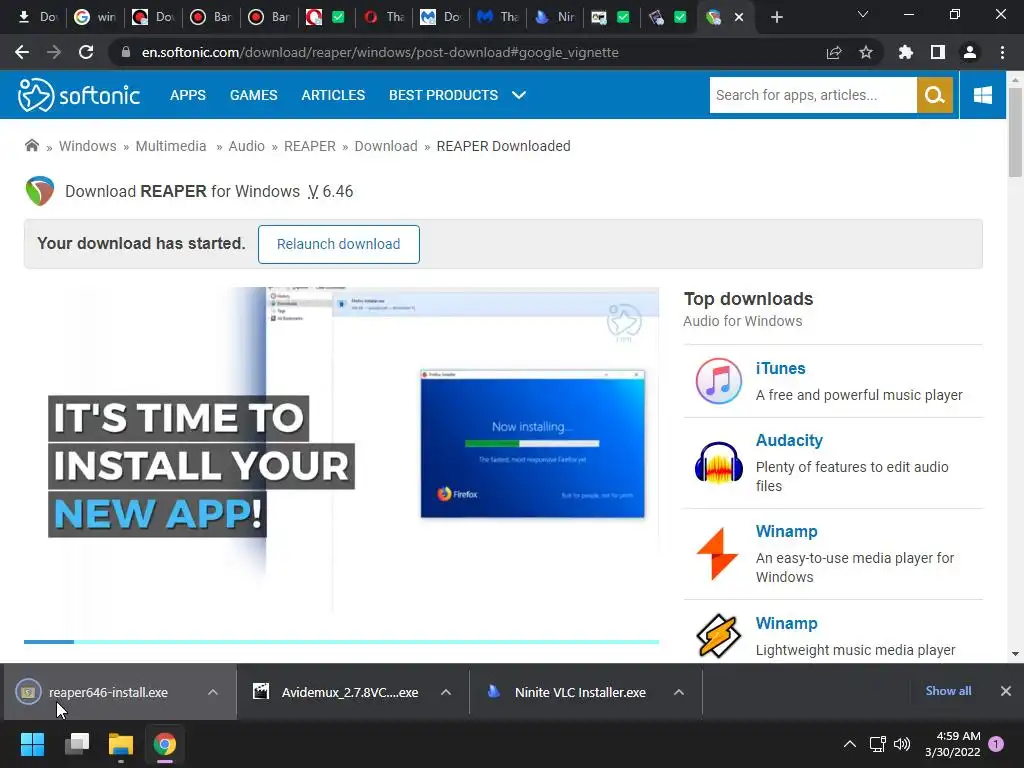This screenshot has width=1024, height=768.
Task: Expand the BEST PRODUCTS dropdown chevron
Action: [519, 95]
